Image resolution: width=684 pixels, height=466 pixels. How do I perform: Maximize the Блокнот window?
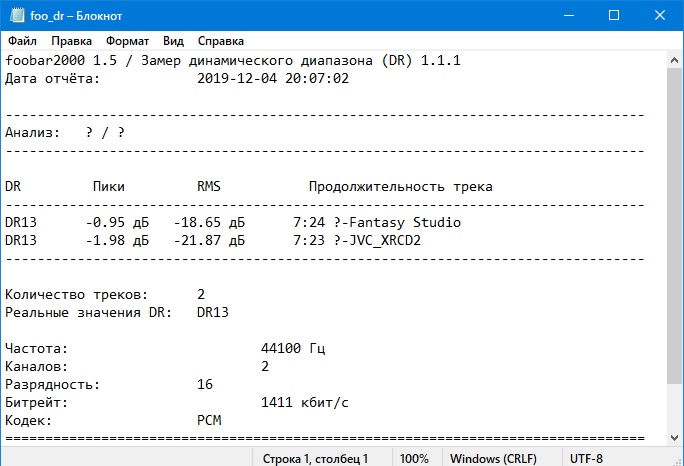614,15
